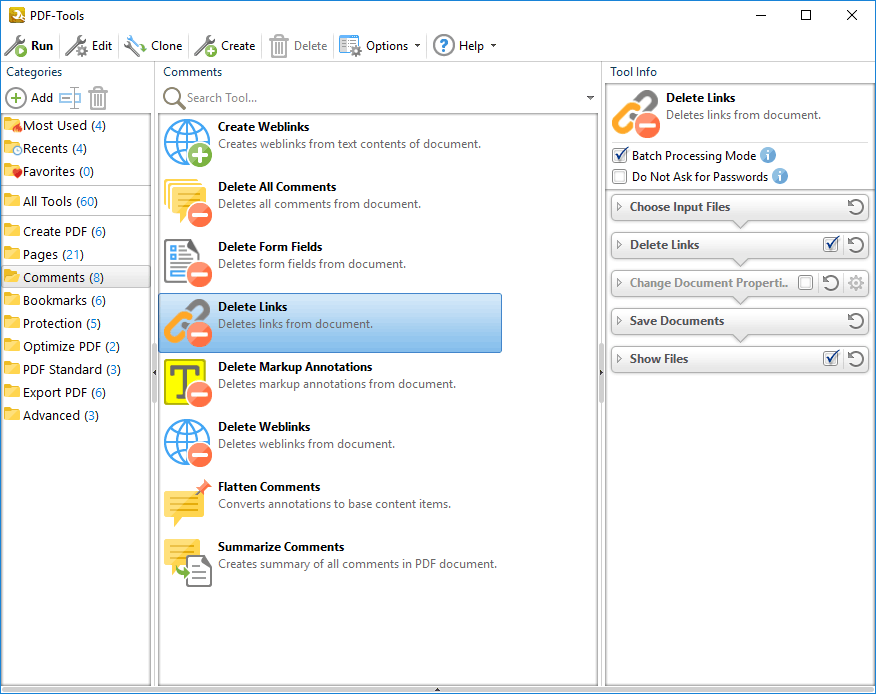The width and height of the screenshot is (876, 694).
Task: Enable Do Not Ask for Passwords
Action: pos(620,177)
